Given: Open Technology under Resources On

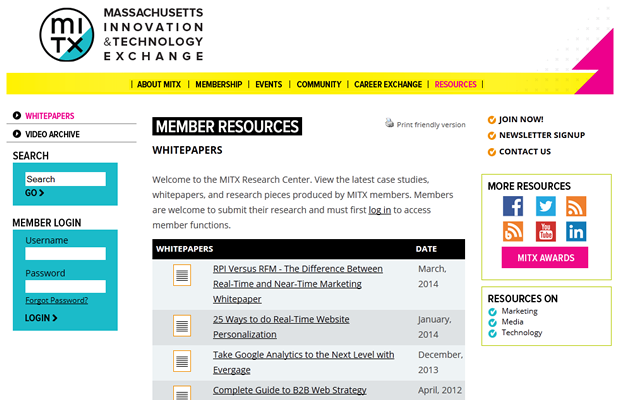Looking at the screenshot, I should pyautogui.click(x=522, y=333).
